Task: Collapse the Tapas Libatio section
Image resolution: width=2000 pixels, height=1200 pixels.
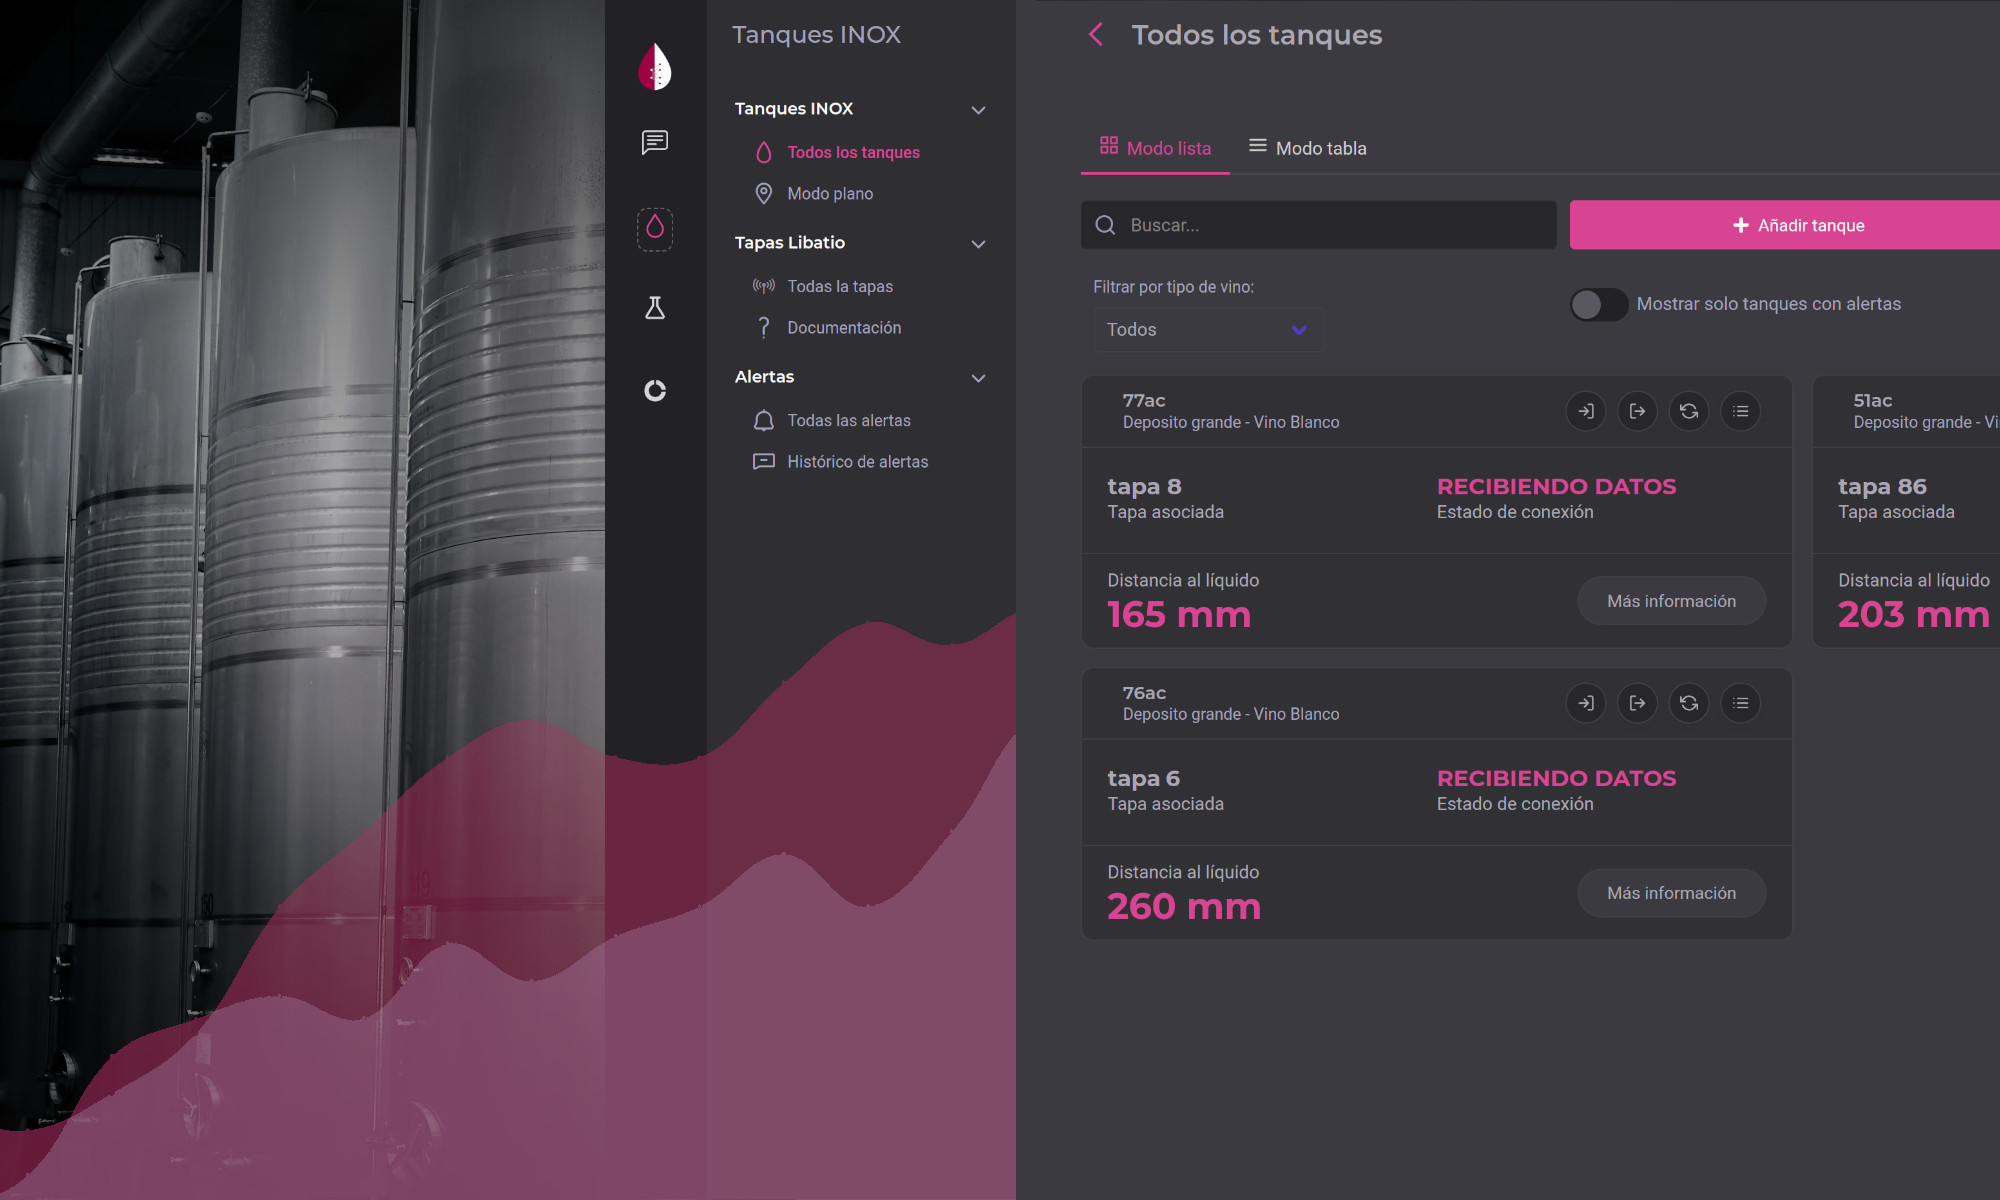Action: (x=978, y=243)
